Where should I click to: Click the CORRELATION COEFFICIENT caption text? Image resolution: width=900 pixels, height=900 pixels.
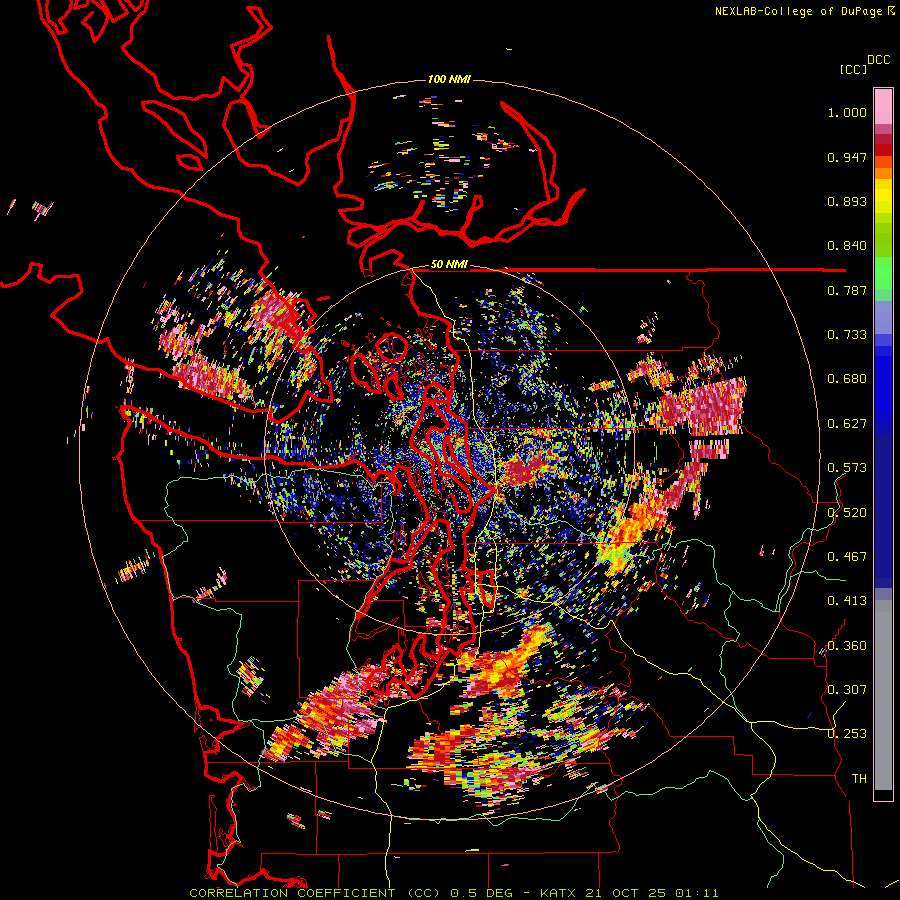[292, 893]
